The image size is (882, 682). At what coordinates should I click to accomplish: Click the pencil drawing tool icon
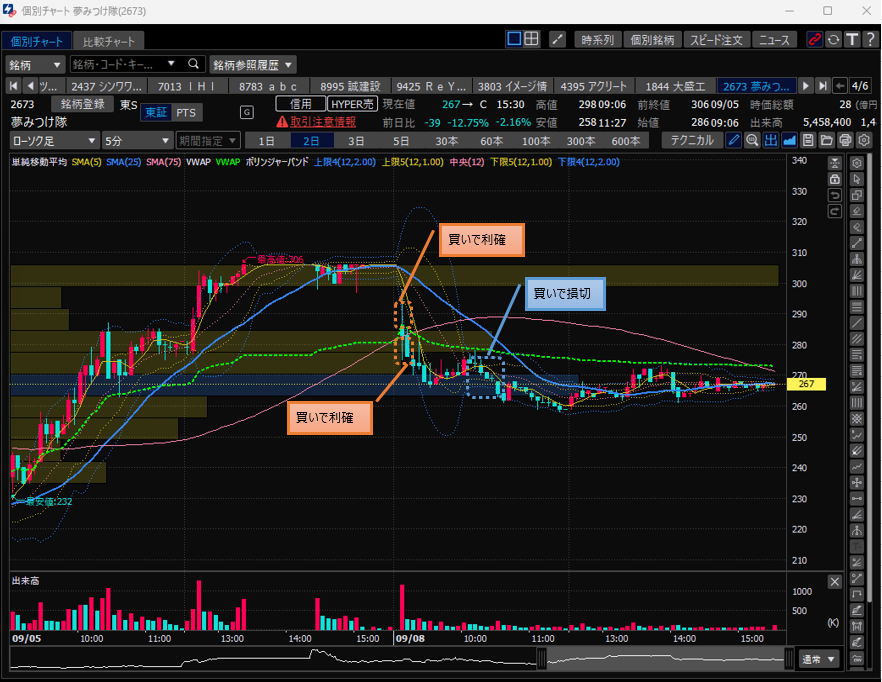pos(733,141)
